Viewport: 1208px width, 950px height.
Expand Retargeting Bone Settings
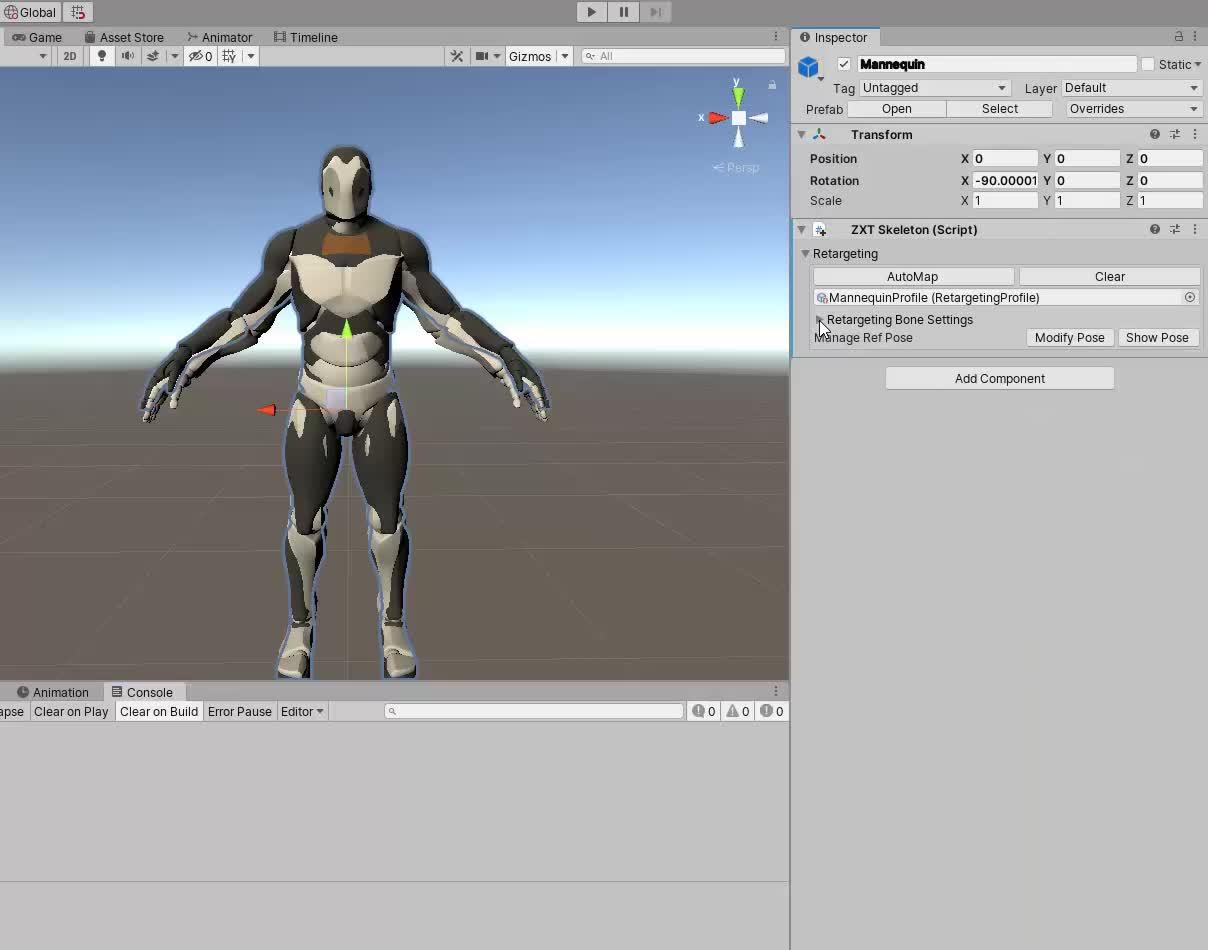[x=820, y=319]
